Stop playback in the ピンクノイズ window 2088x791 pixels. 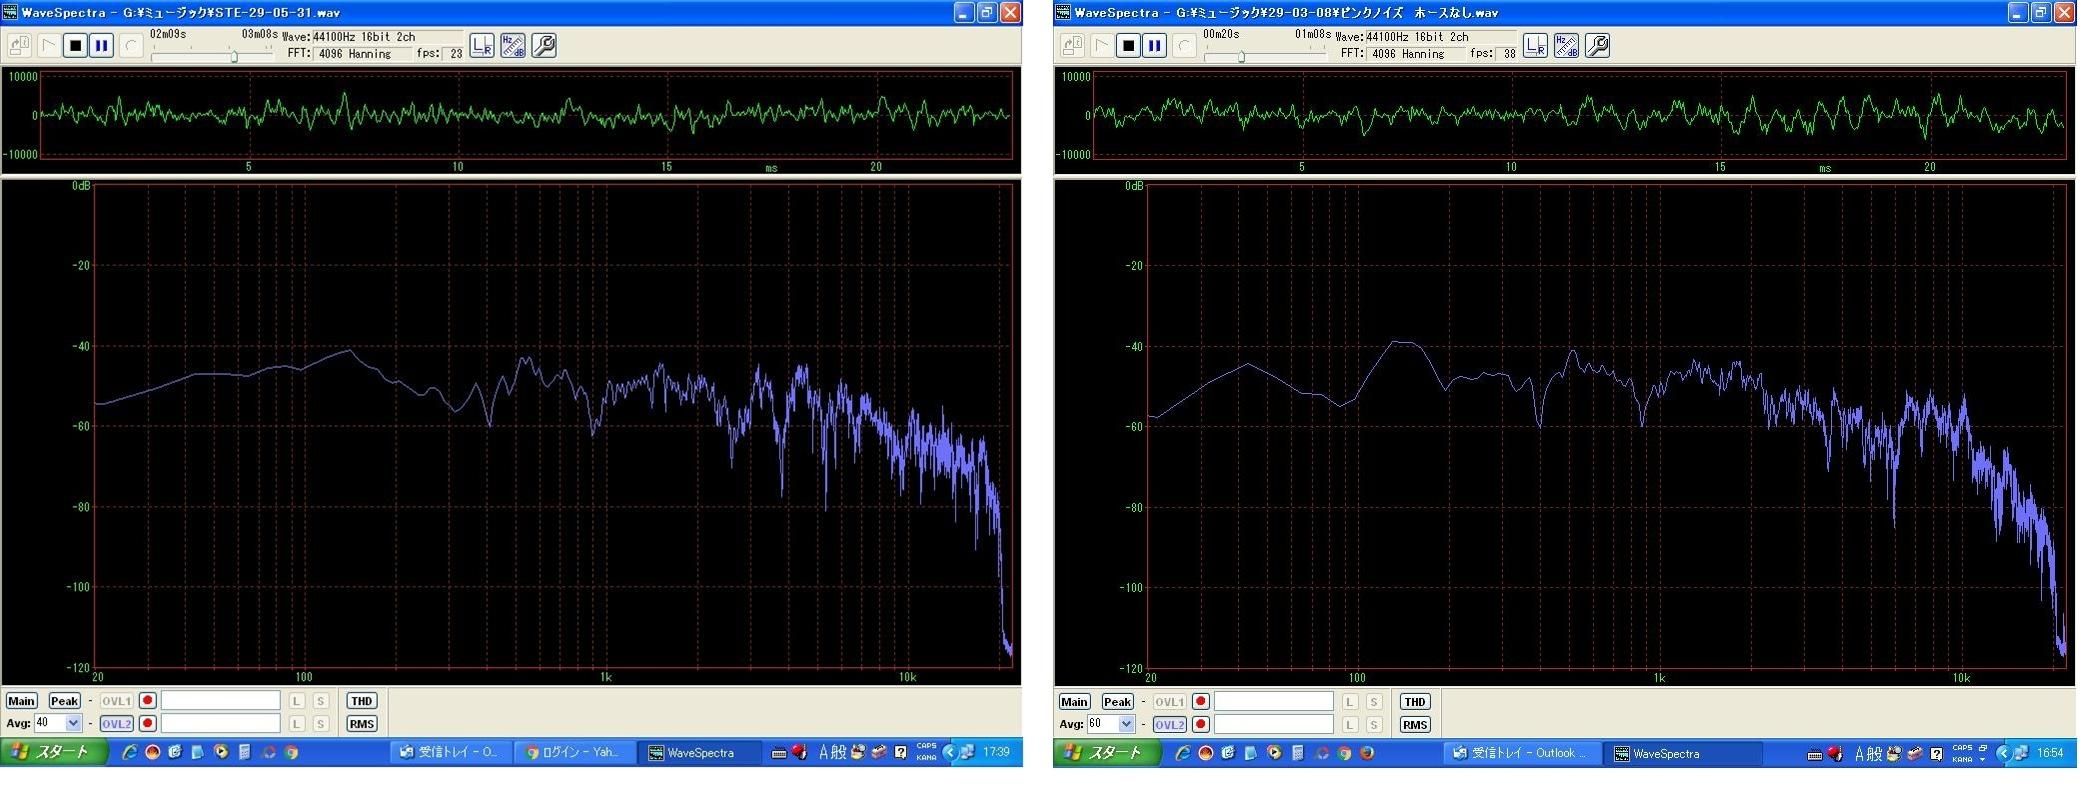pos(1128,45)
